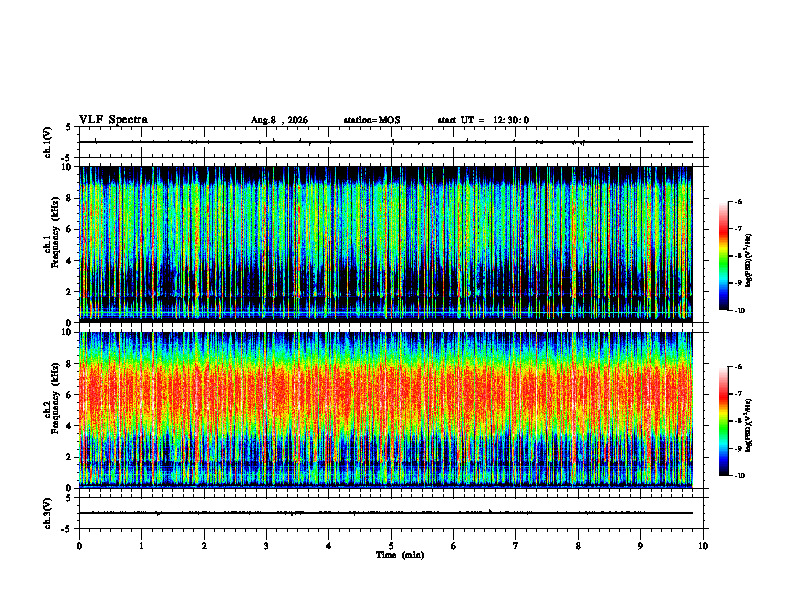Click the time axis tick label "9"
The width and height of the screenshot is (792, 612).
tap(640, 546)
